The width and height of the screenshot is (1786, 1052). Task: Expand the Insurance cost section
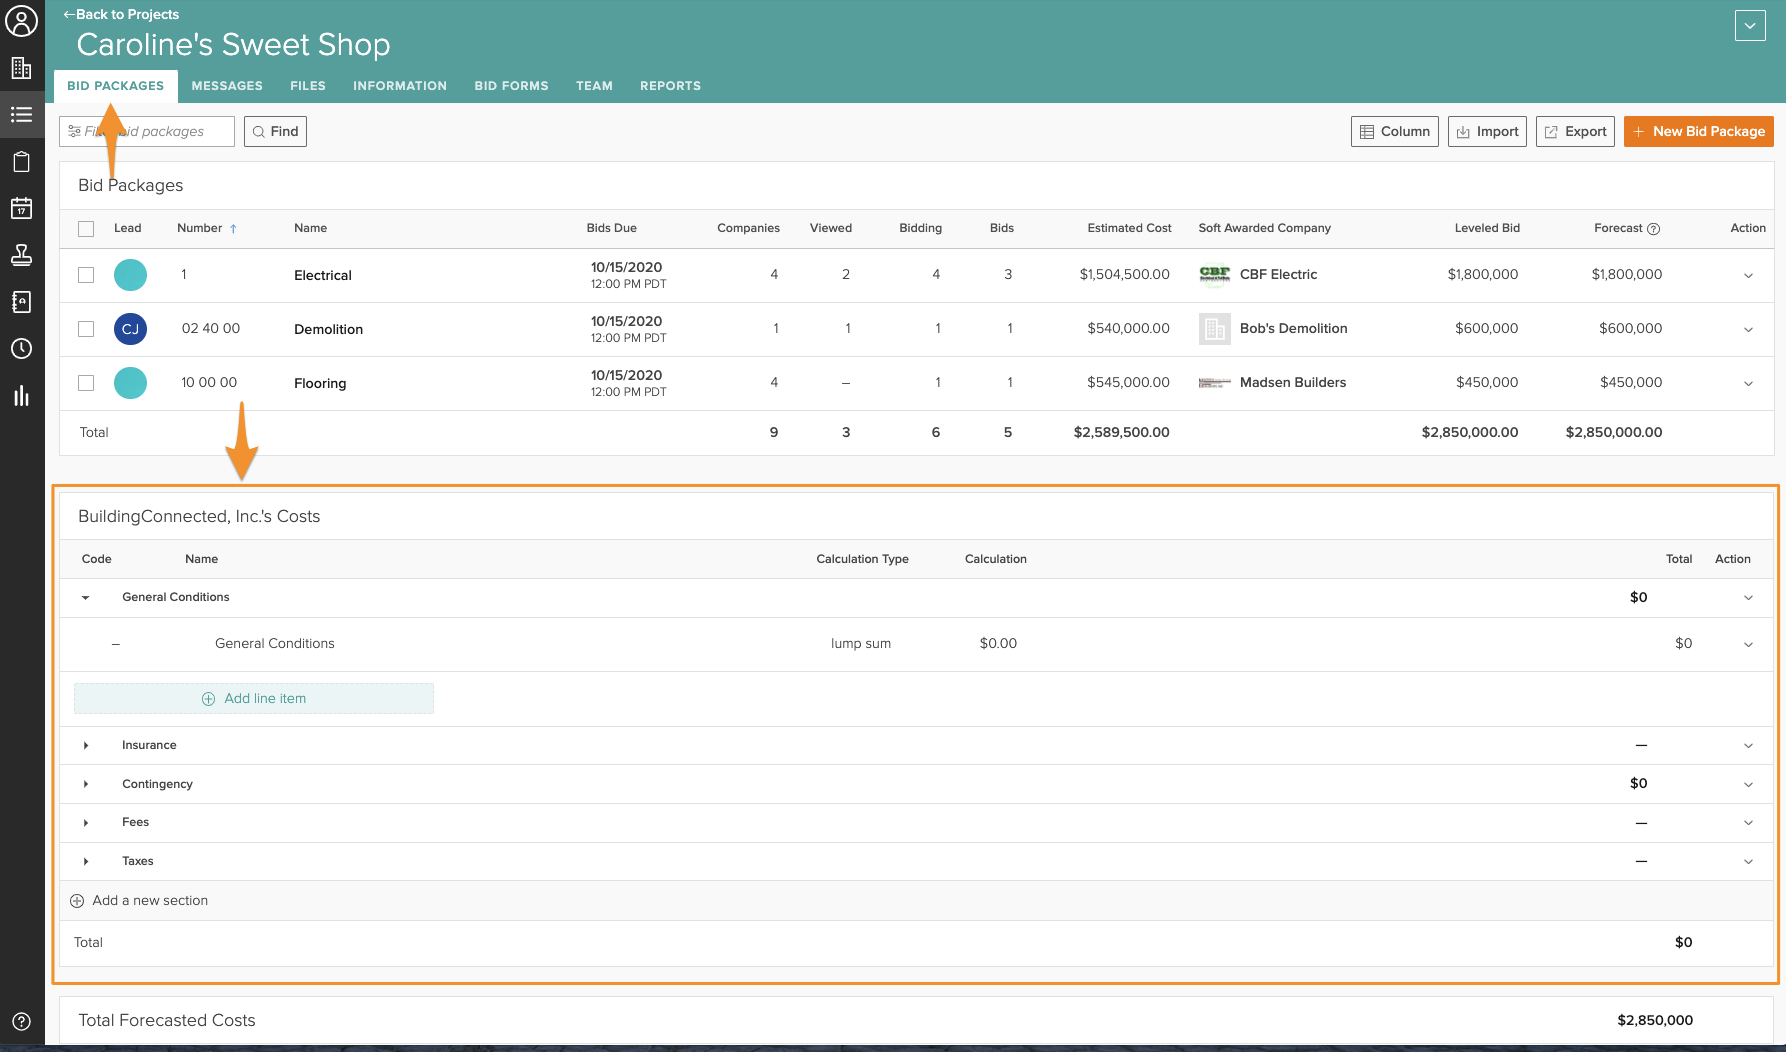86,745
